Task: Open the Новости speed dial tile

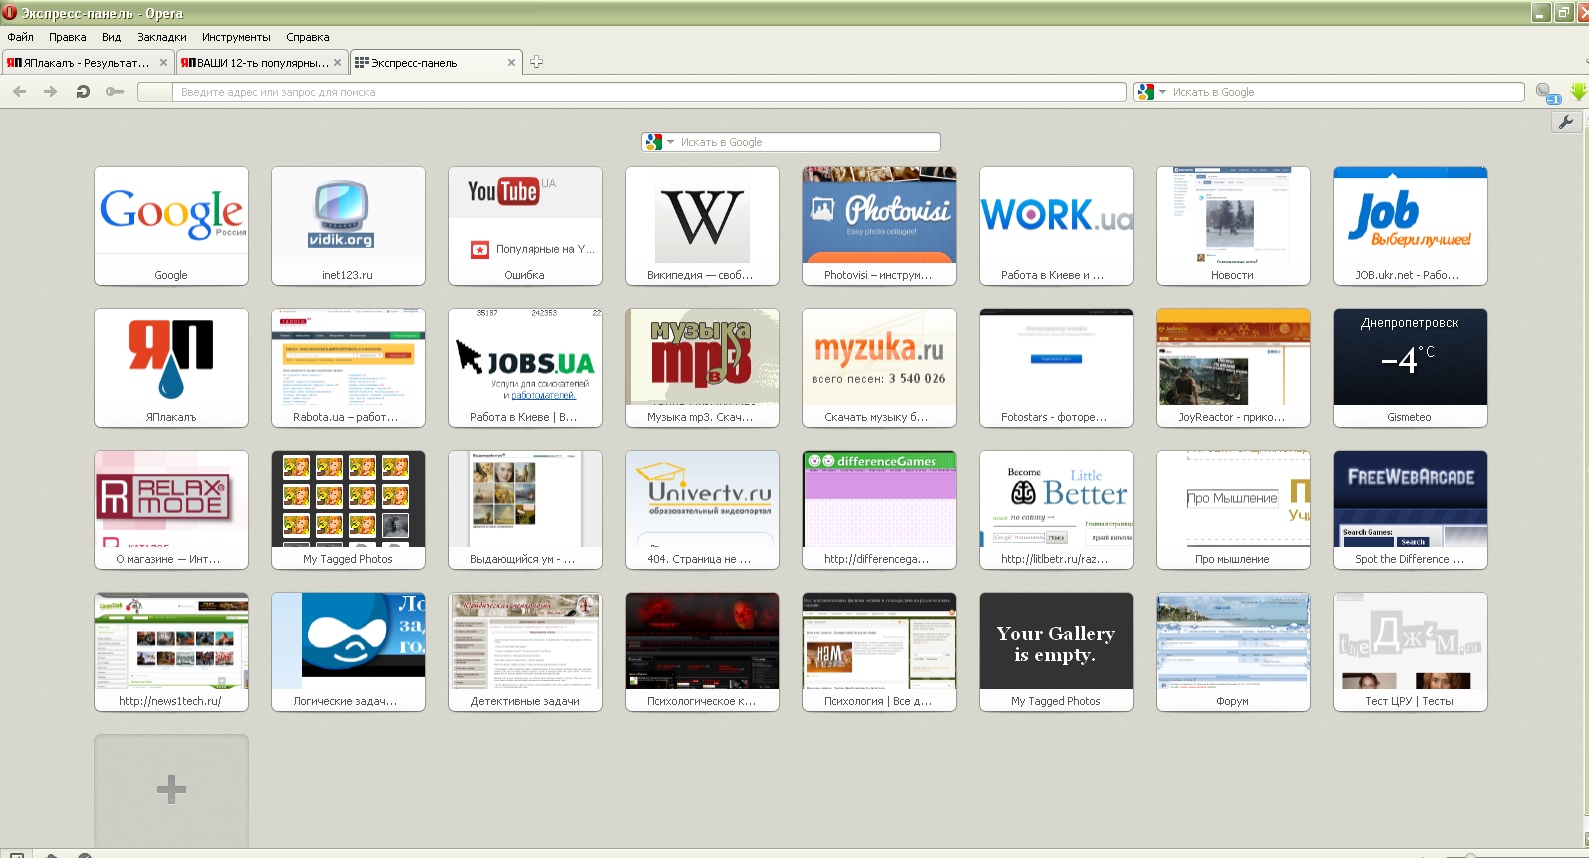Action: [x=1233, y=226]
